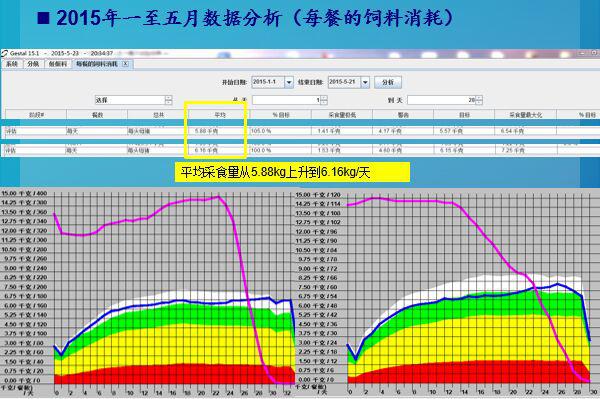Screen dimensions: 600x399
Task: Click the to-day field showing 28
Action: [x=442, y=100]
